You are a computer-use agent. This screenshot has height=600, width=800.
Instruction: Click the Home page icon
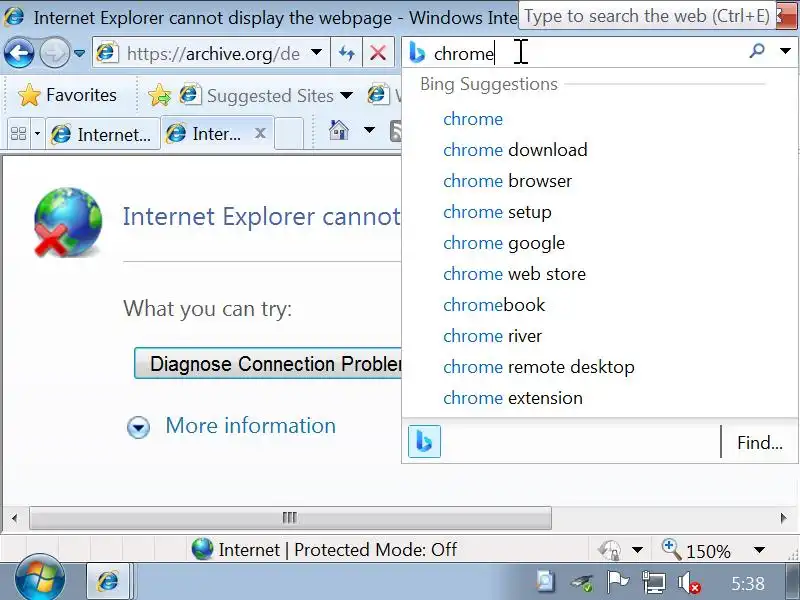pyautogui.click(x=339, y=130)
